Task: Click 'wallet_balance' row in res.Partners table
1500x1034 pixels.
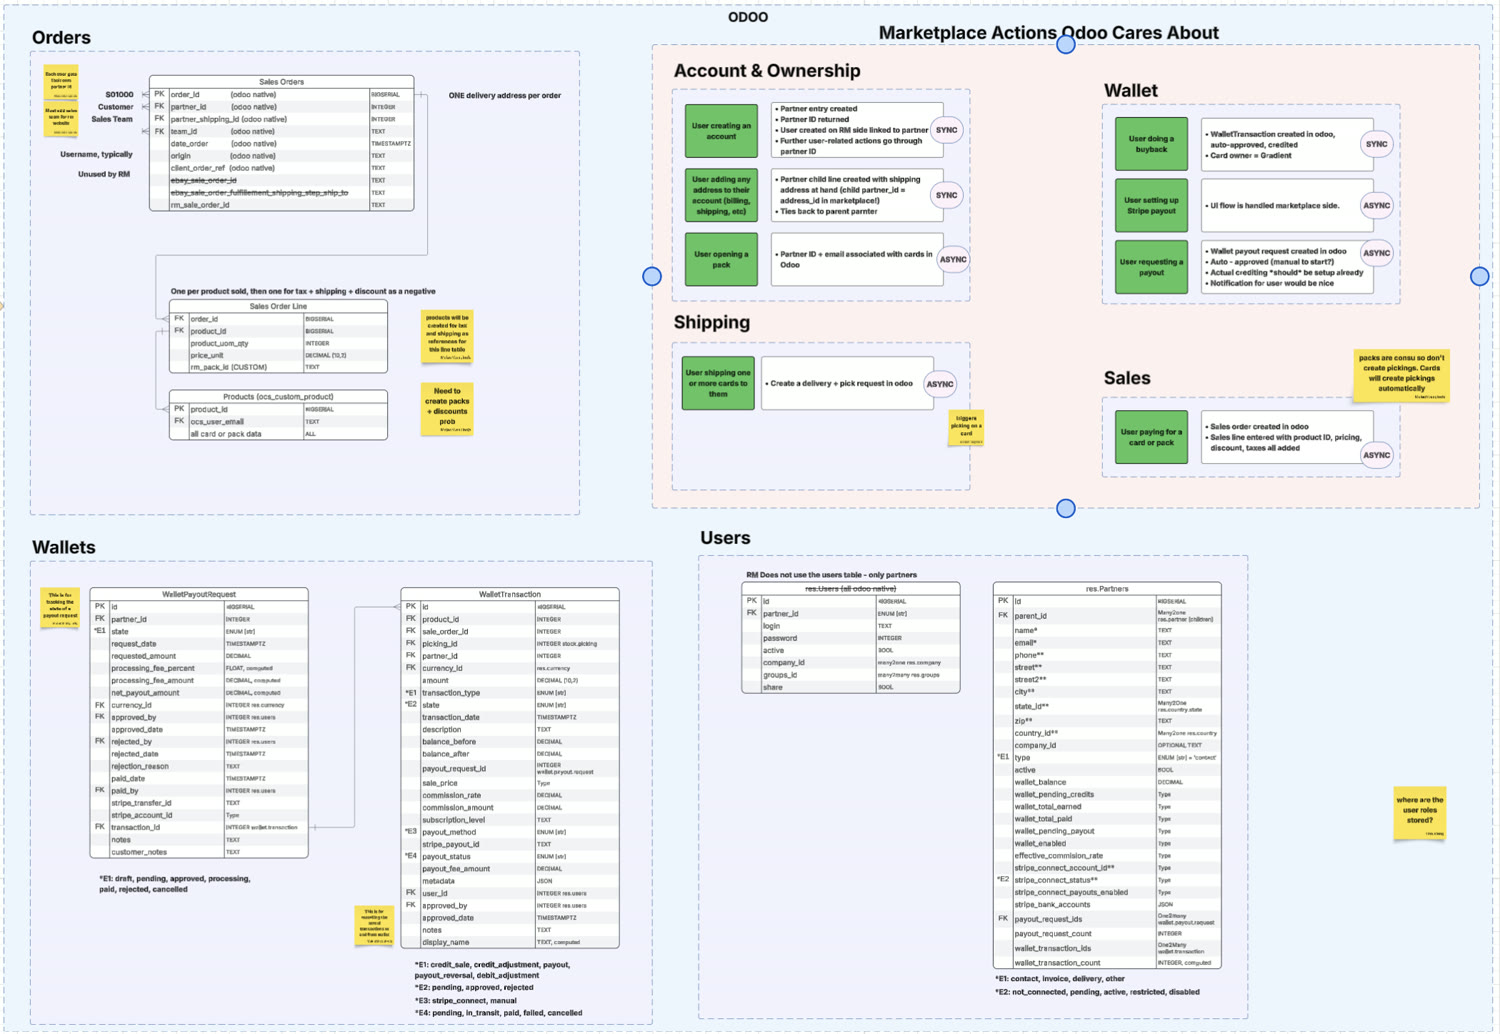Action: [1107, 782]
